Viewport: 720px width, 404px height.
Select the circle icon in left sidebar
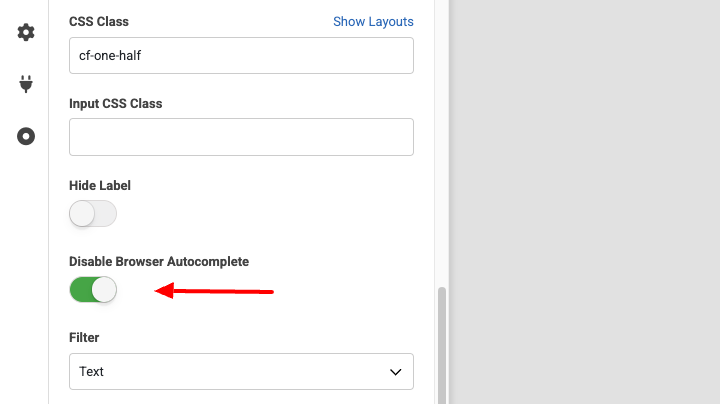coord(26,136)
